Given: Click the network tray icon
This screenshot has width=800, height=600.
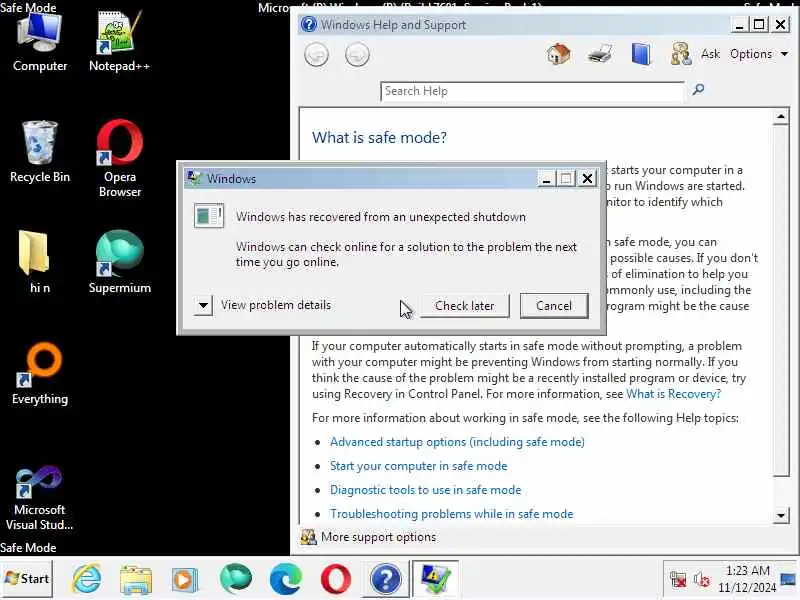Looking at the screenshot, I should pyautogui.click(x=678, y=580).
